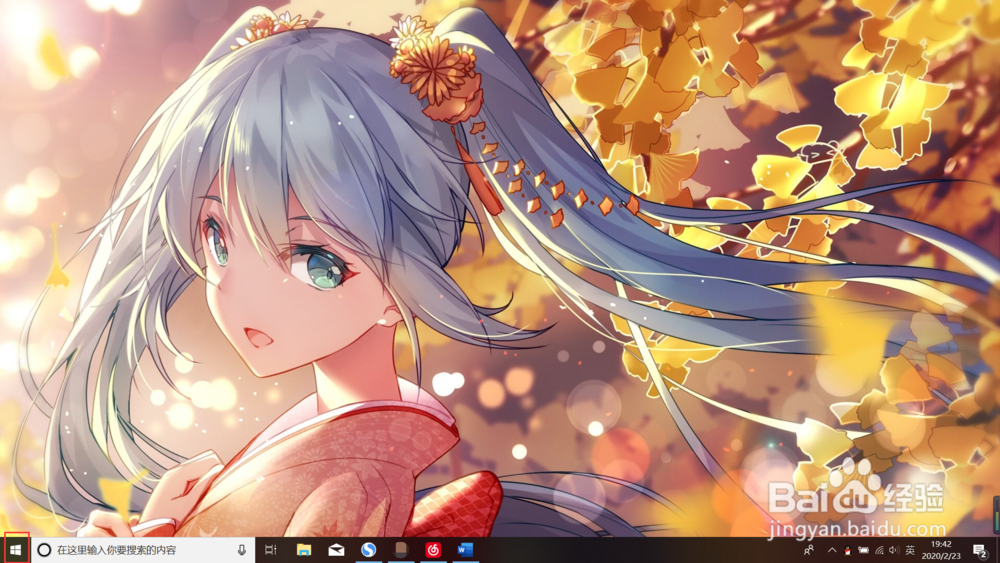This screenshot has width=1000, height=563.
Task: Check battery status tray icon
Action: (864, 550)
